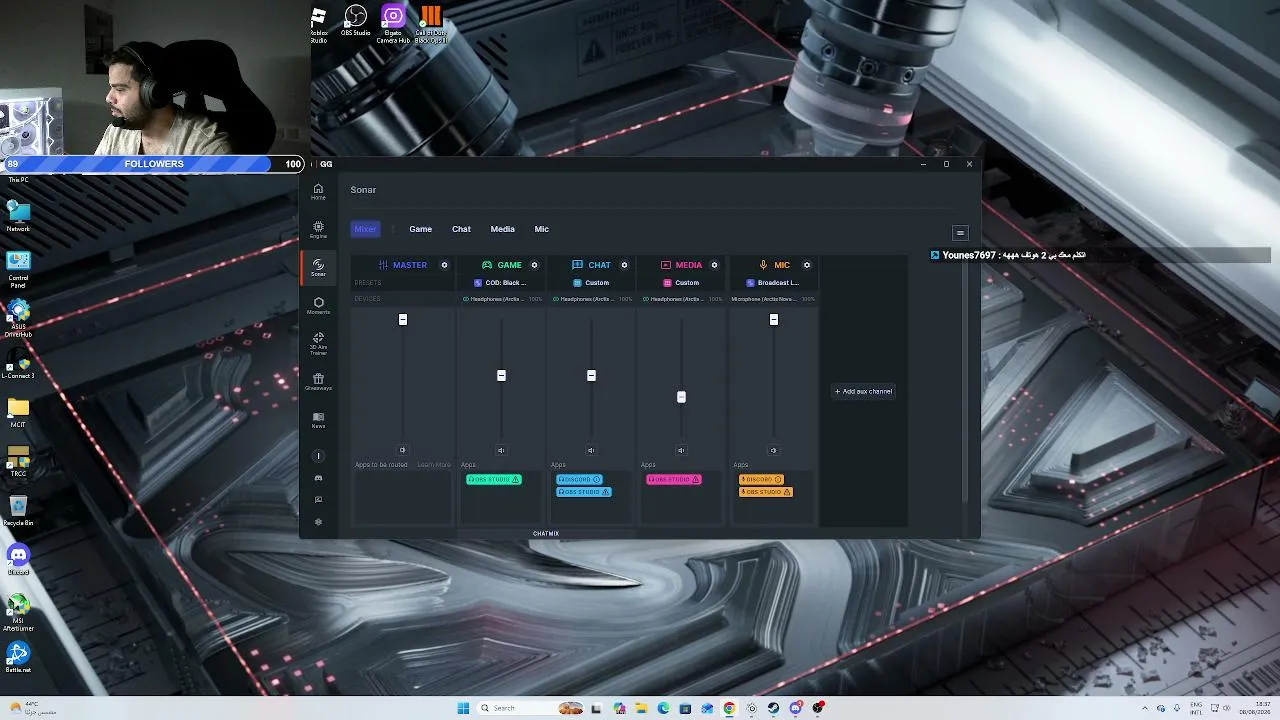Show hidden system tray icons chevron
This screenshot has height=720, width=1280.
pos(1145,708)
